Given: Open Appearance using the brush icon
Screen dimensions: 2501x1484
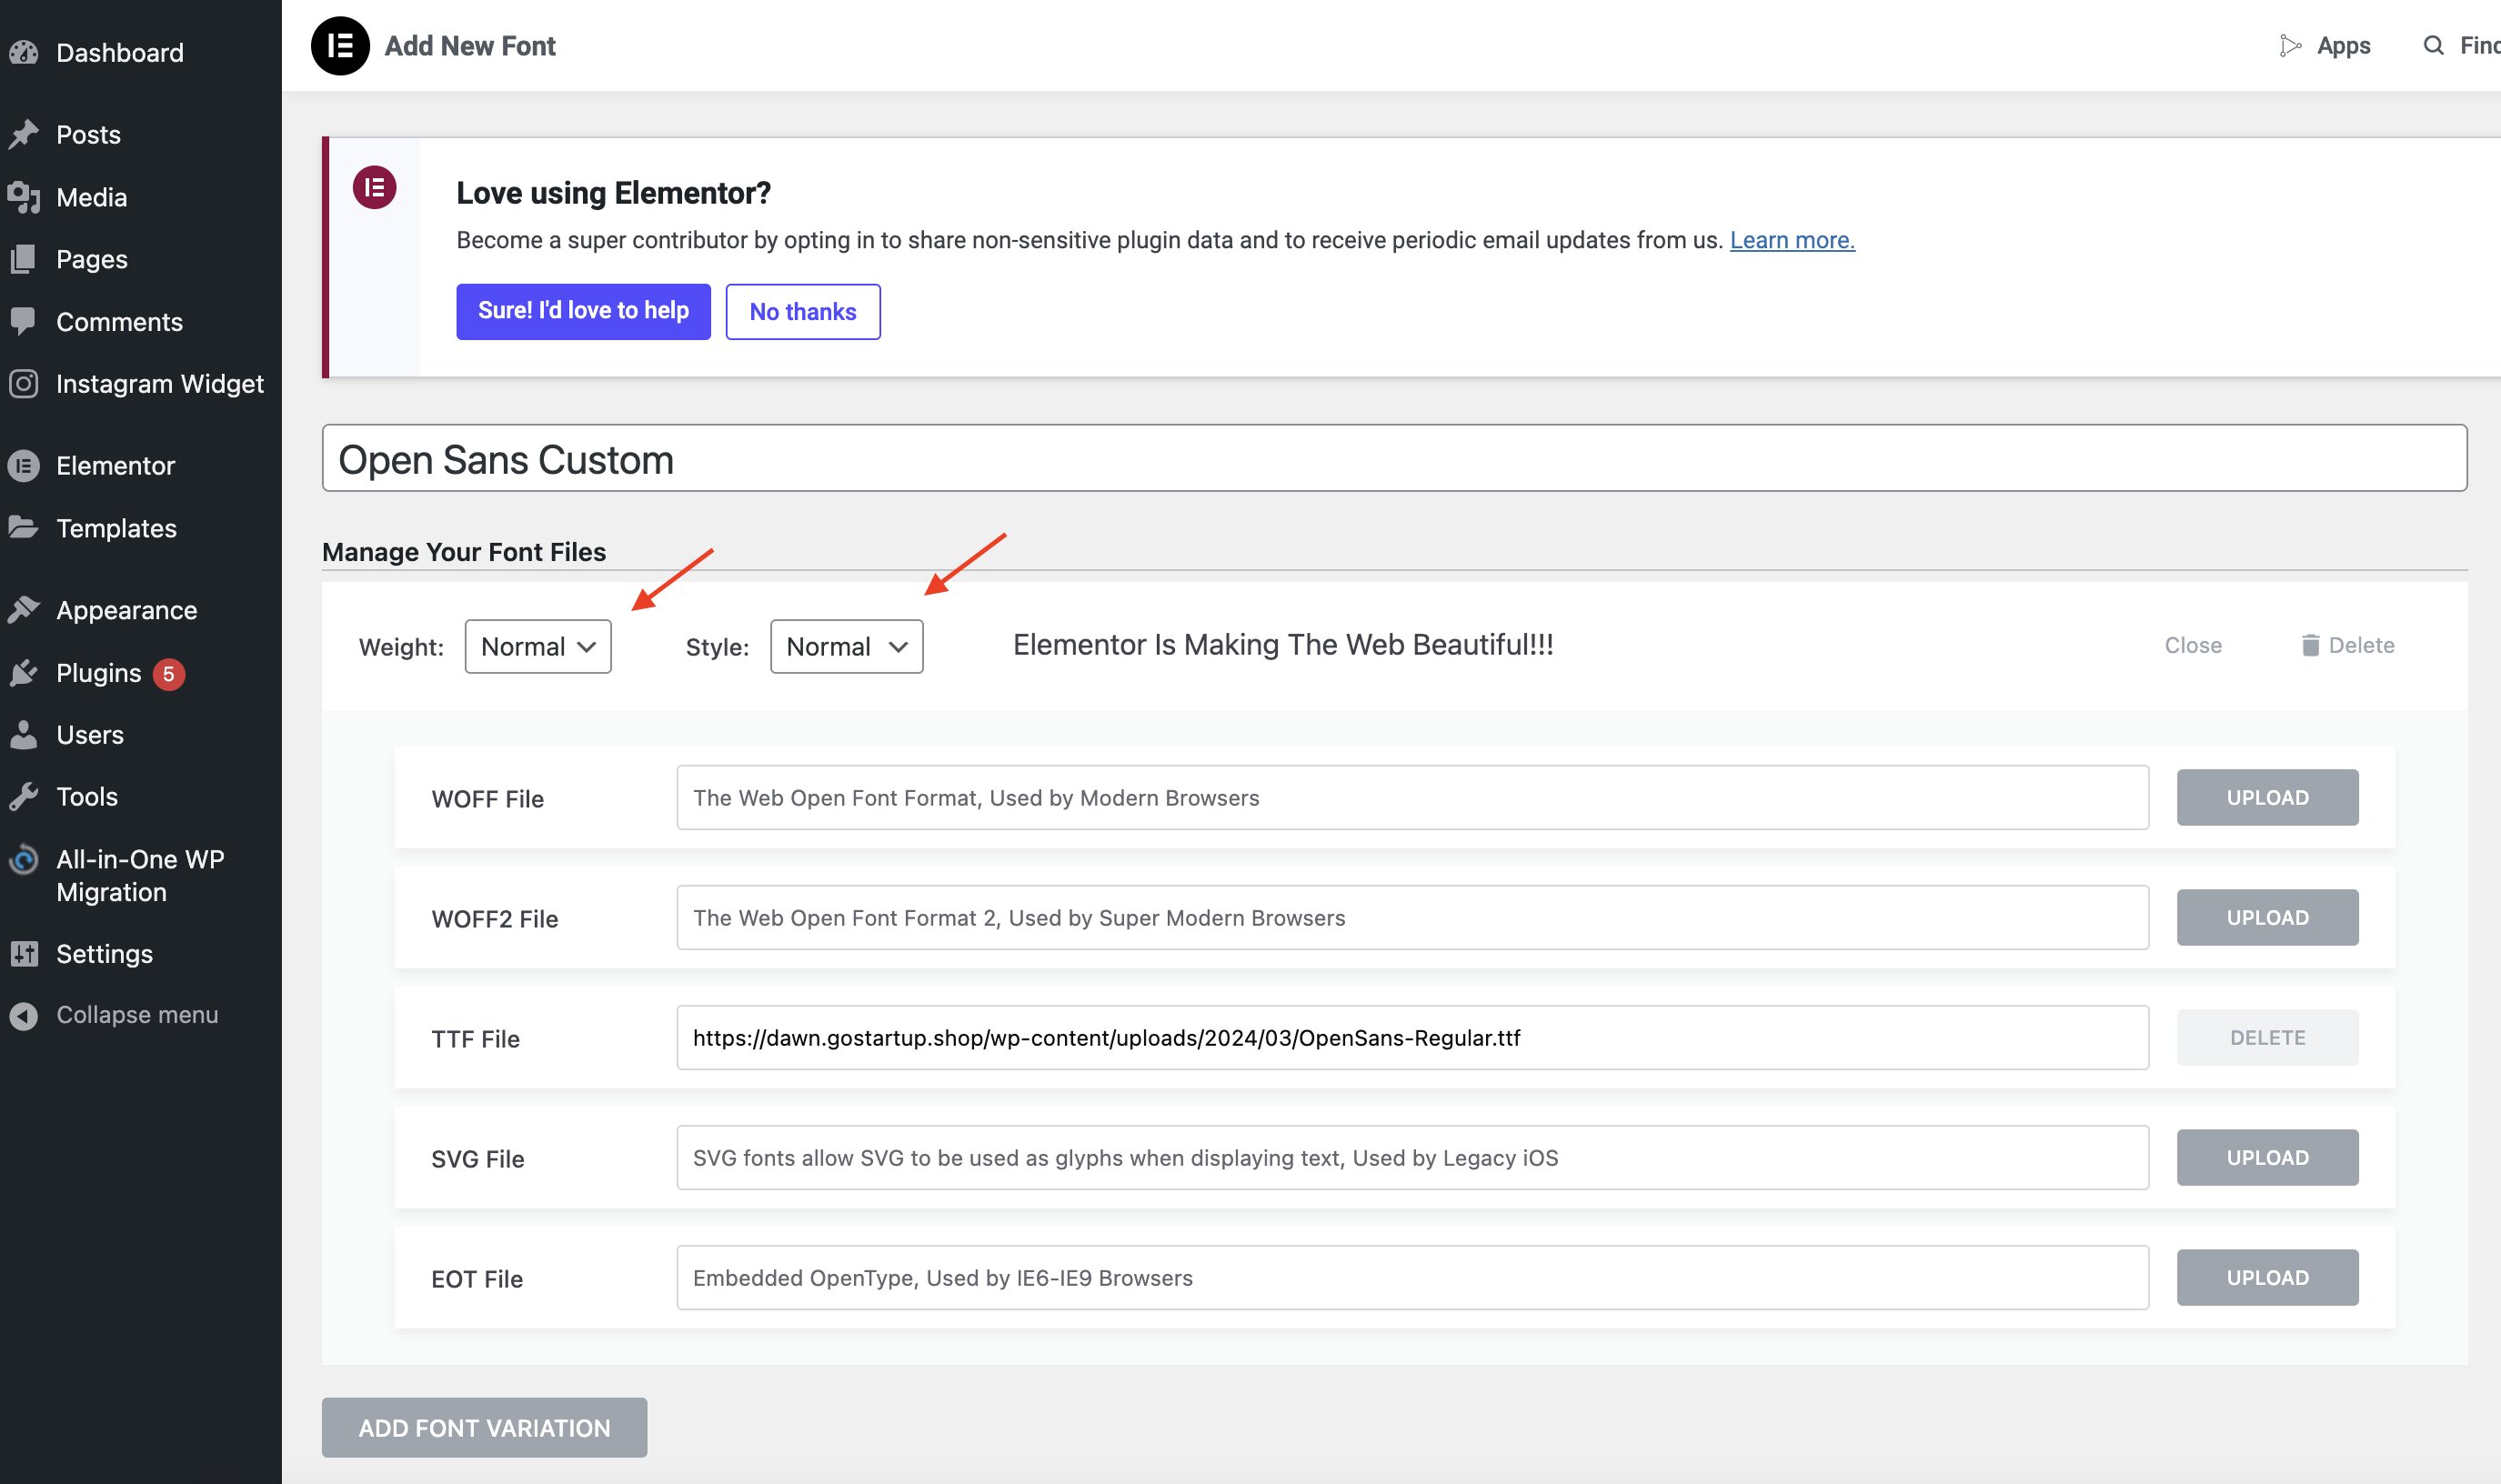Looking at the screenshot, I should point(24,609).
